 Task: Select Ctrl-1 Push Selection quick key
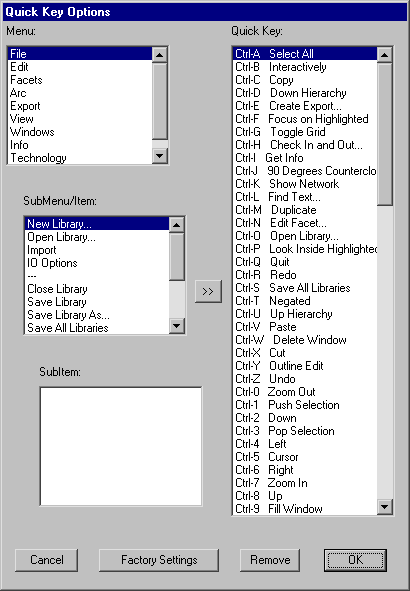point(305,405)
